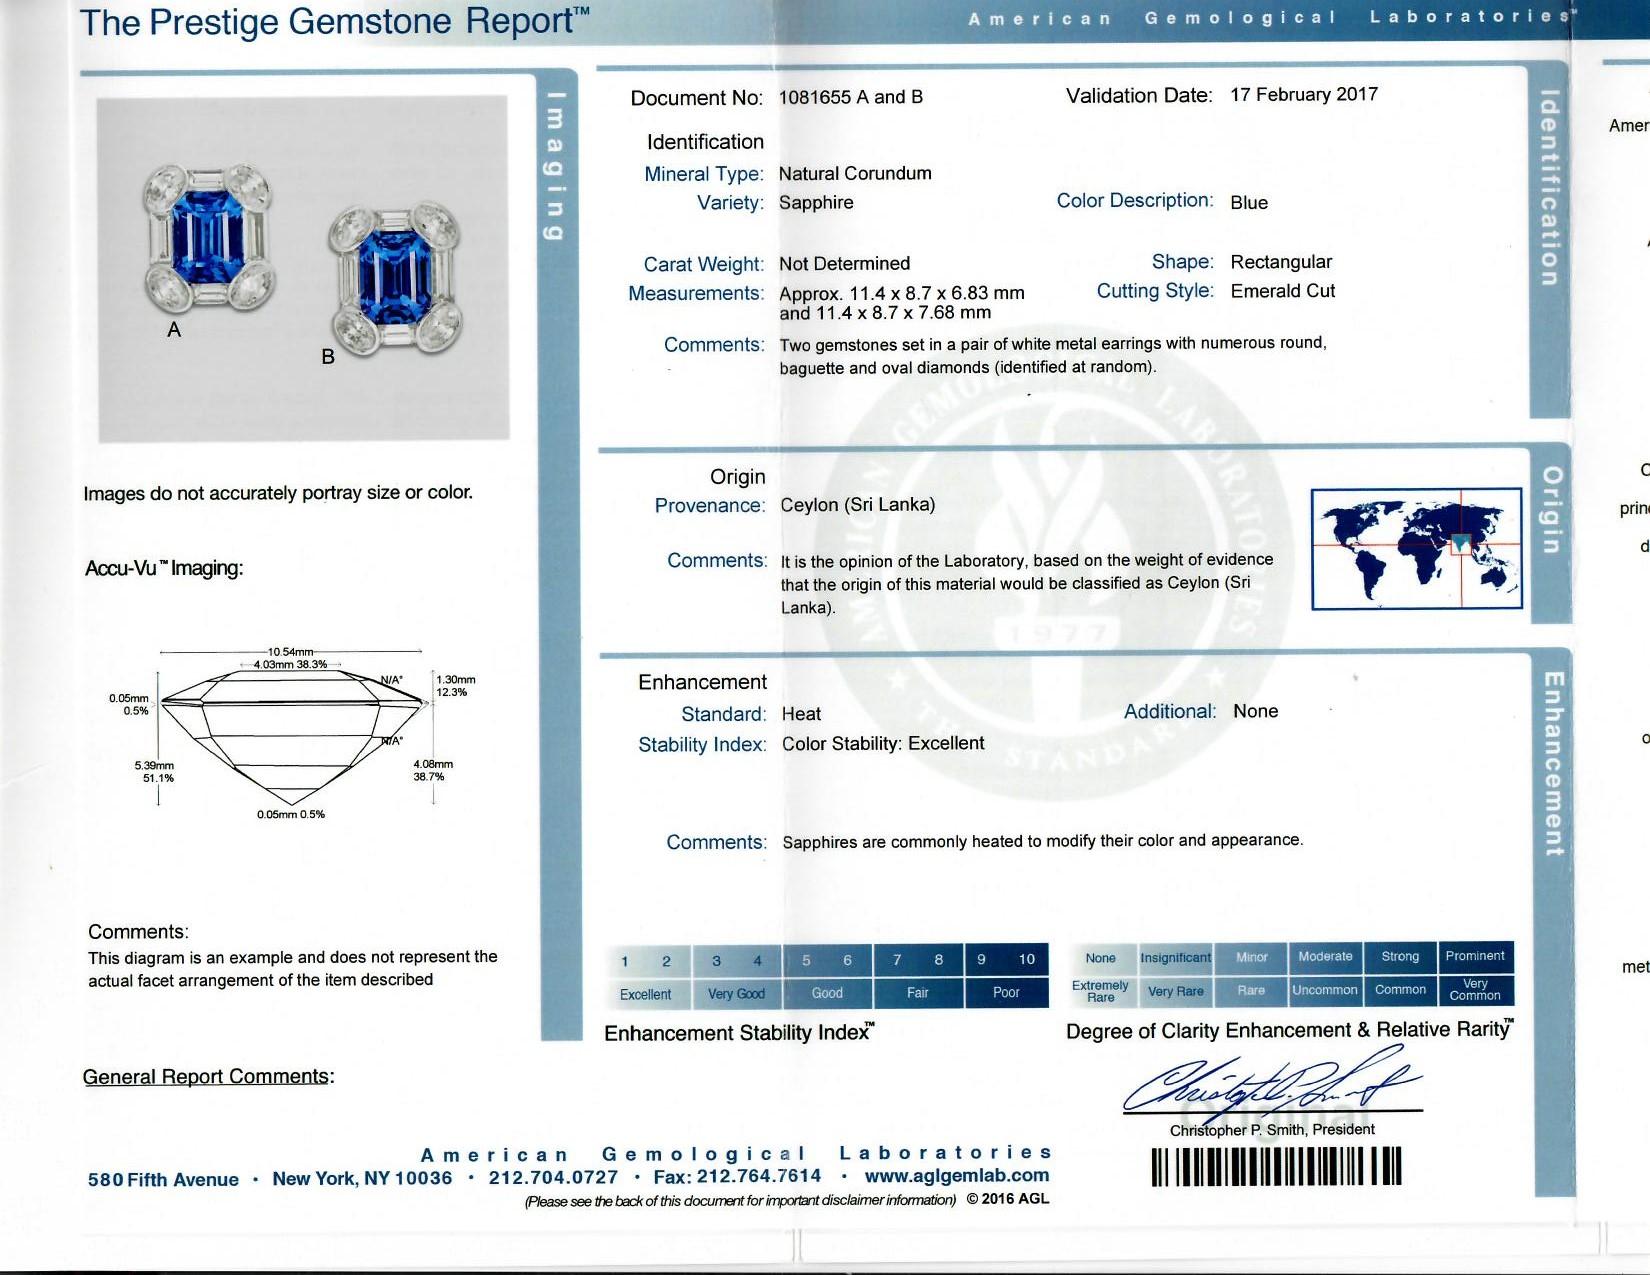Click the 'Additional:' field label
Screen dimensions: 1650x1275
(1170, 712)
